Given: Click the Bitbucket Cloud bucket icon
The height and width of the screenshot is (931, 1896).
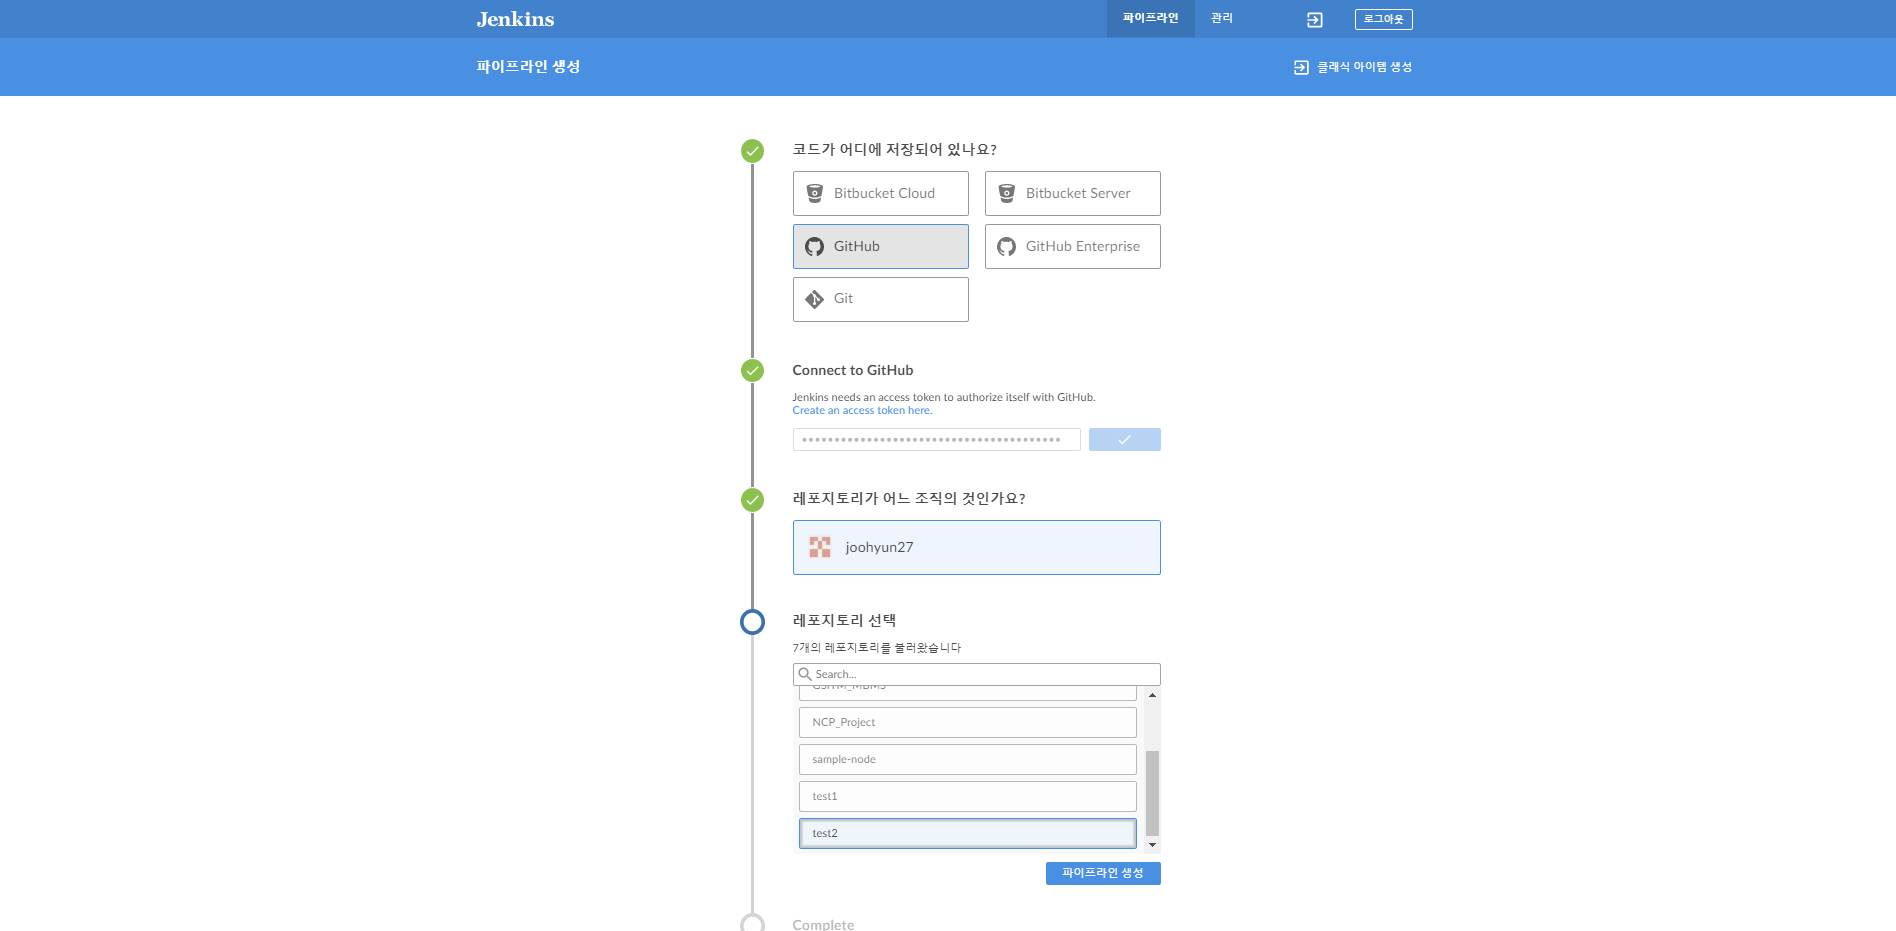Looking at the screenshot, I should [x=815, y=193].
